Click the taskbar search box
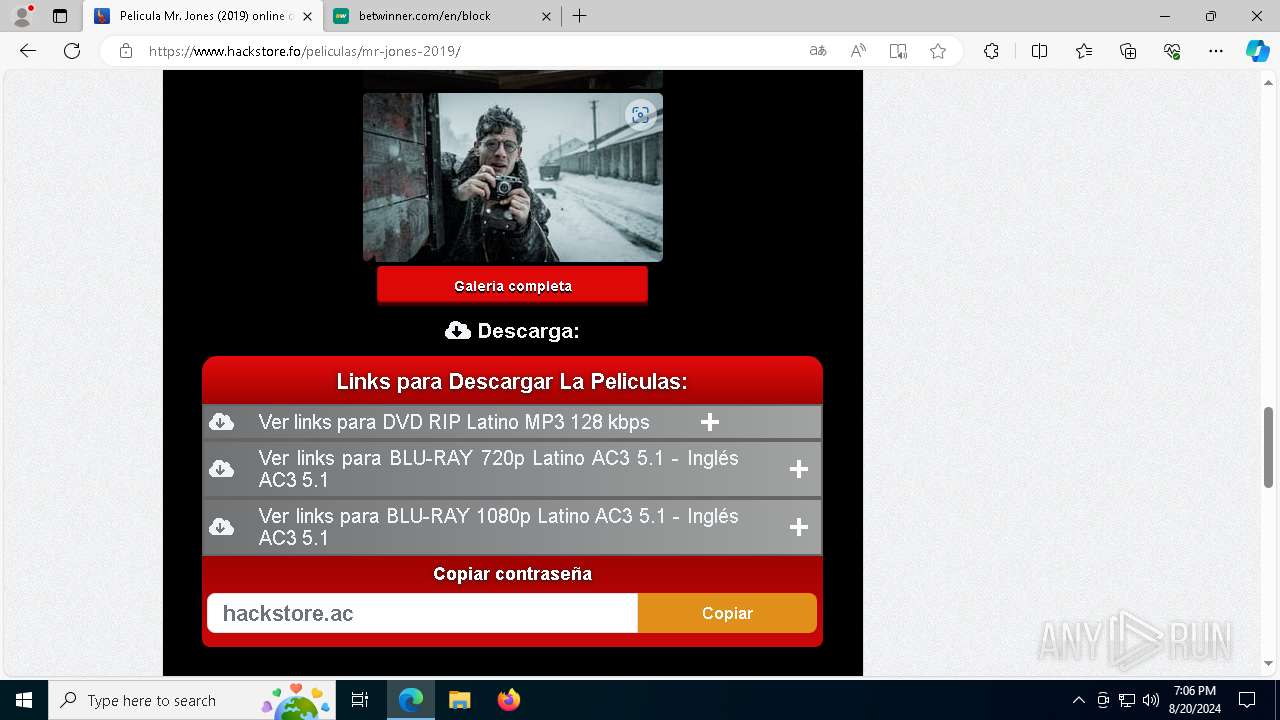This screenshot has height=720, width=1280. (x=192, y=700)
